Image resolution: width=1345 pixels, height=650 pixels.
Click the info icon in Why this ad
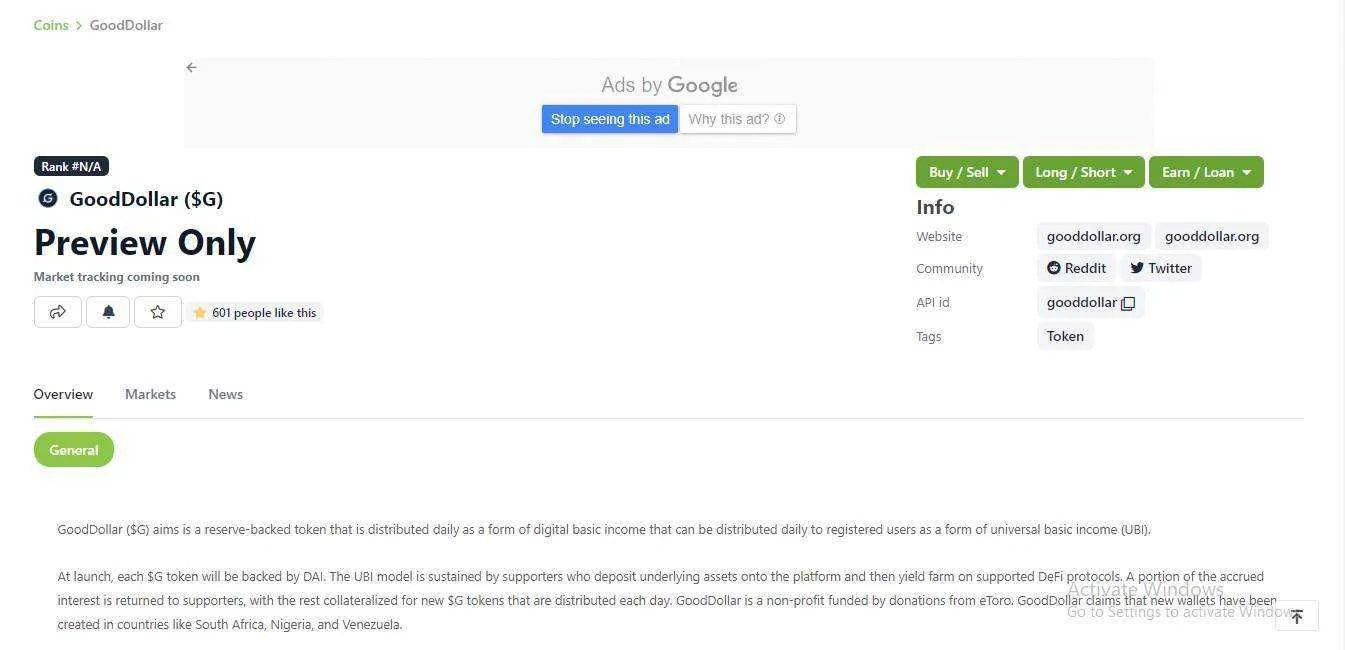click(780, 119)
